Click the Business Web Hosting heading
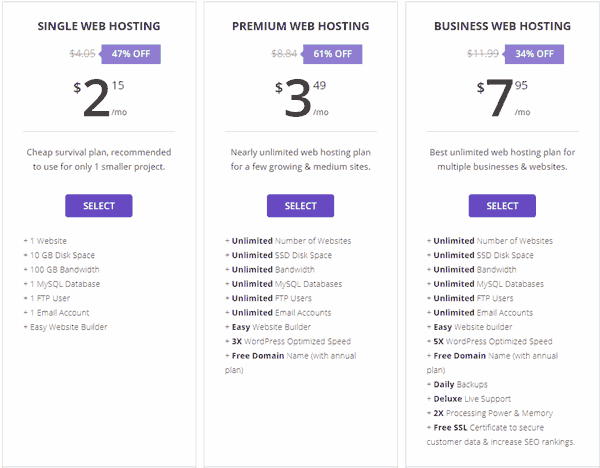This screenshot has width=600, height=468. point(502,24)
